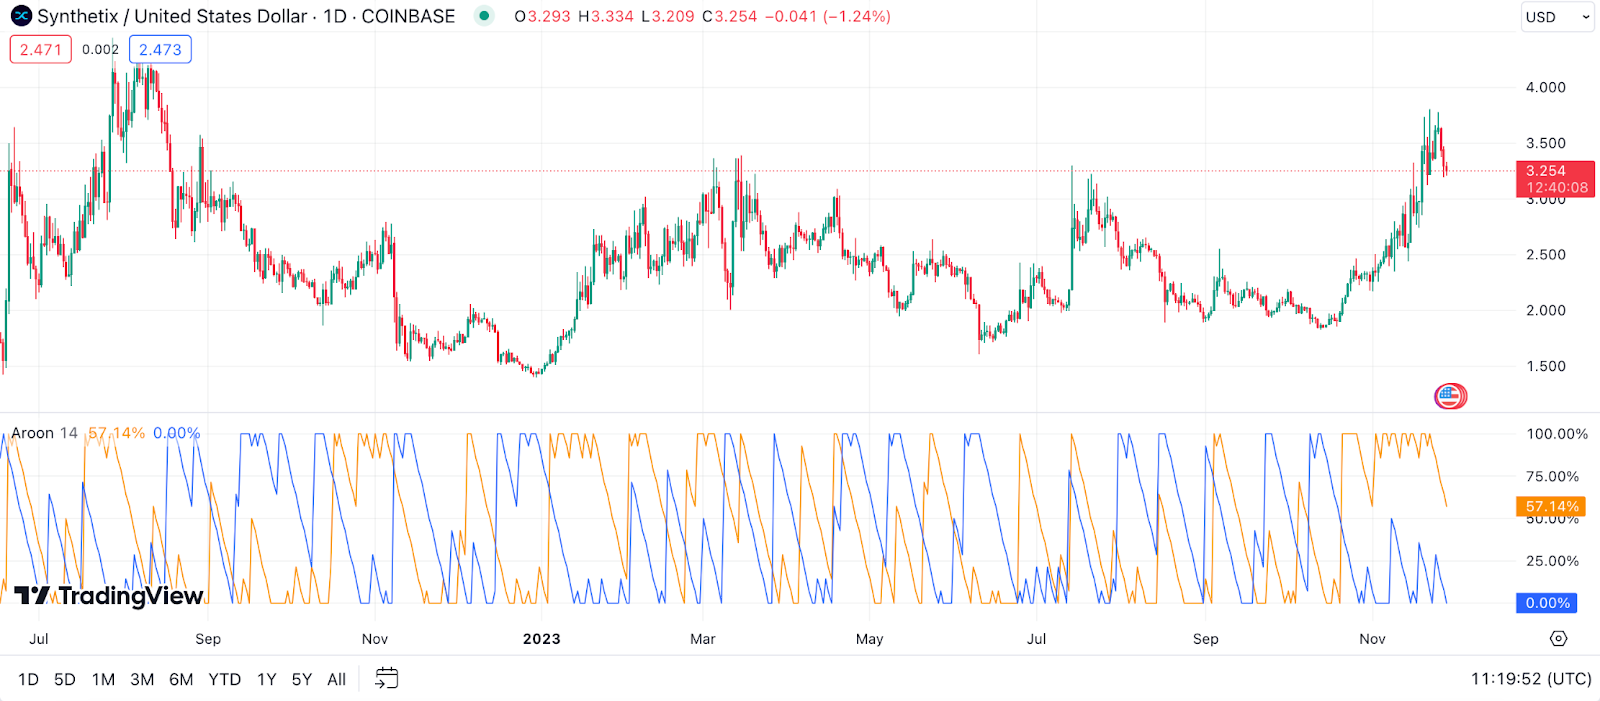Select the YTD time range
This screenshot has height=701, width=1600.
click(x=224, y=680)
